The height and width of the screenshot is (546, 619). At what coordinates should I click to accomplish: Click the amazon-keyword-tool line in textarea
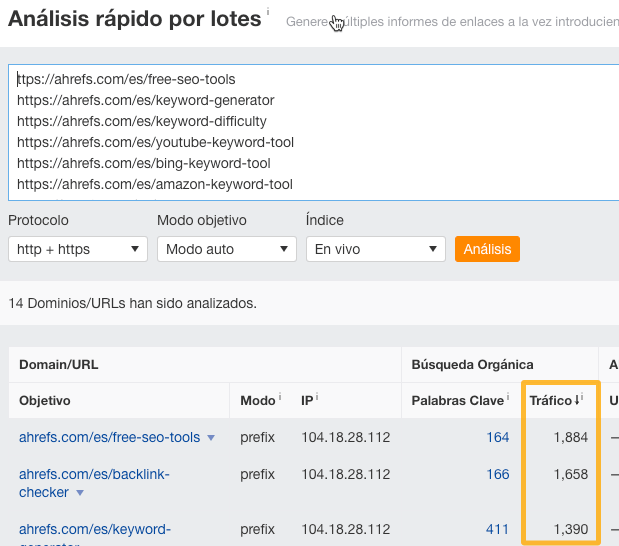click(155, 184)
